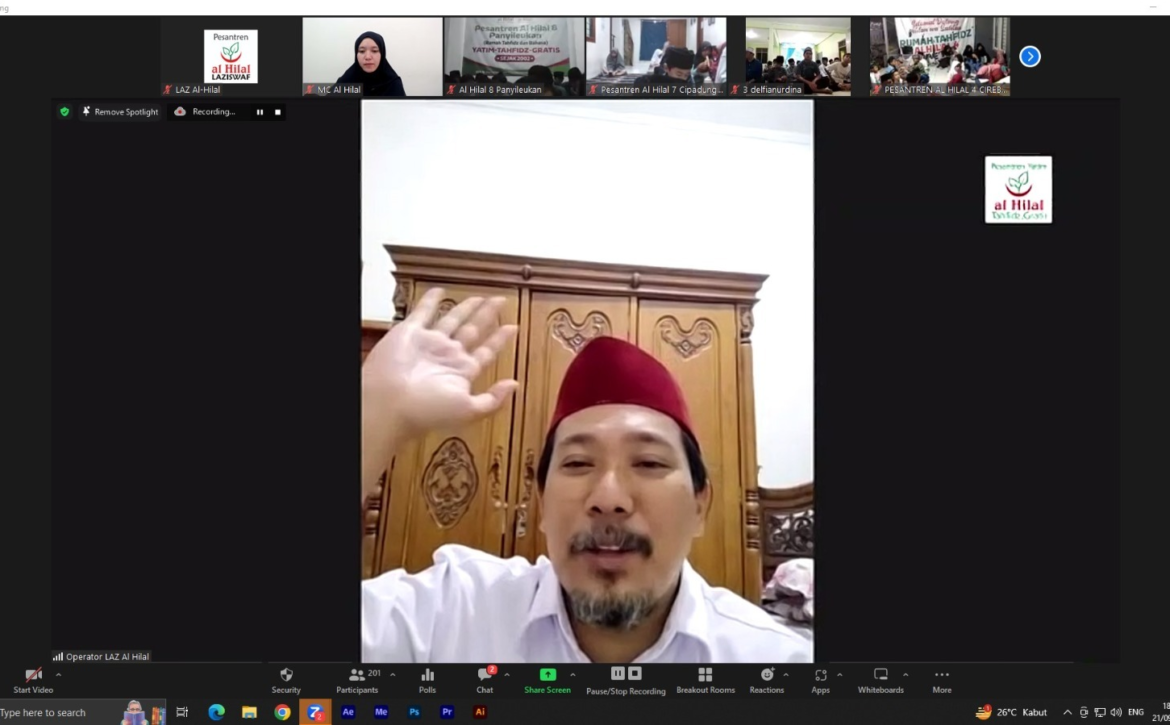Open the More menu in toolbar
This screenshot has height=725, width=1170.
[942, 680]
